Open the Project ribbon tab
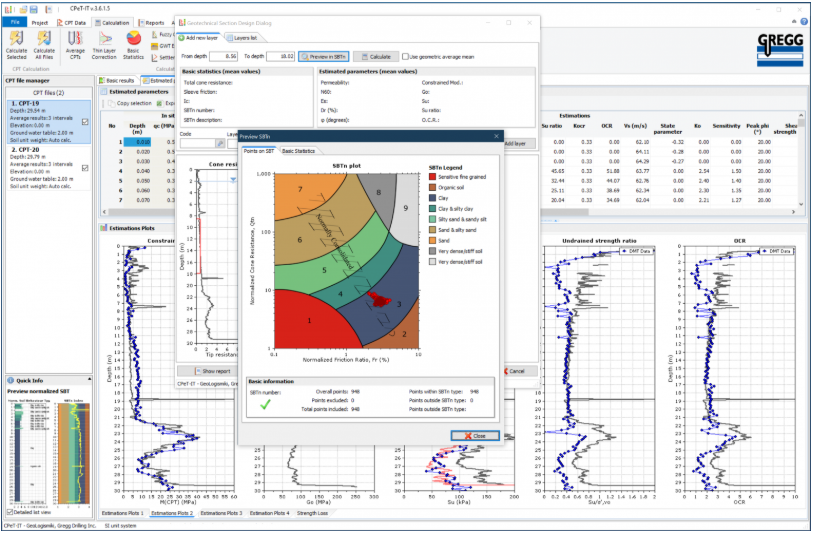Viewport: 813px width, 534px height. coord(39,23)
